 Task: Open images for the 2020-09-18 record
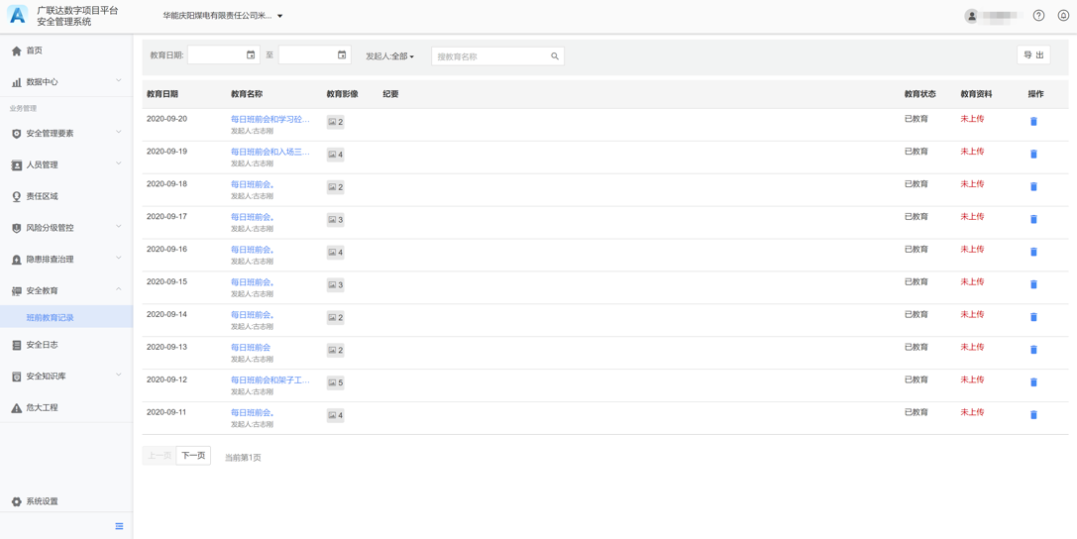(x=335, y=187)
